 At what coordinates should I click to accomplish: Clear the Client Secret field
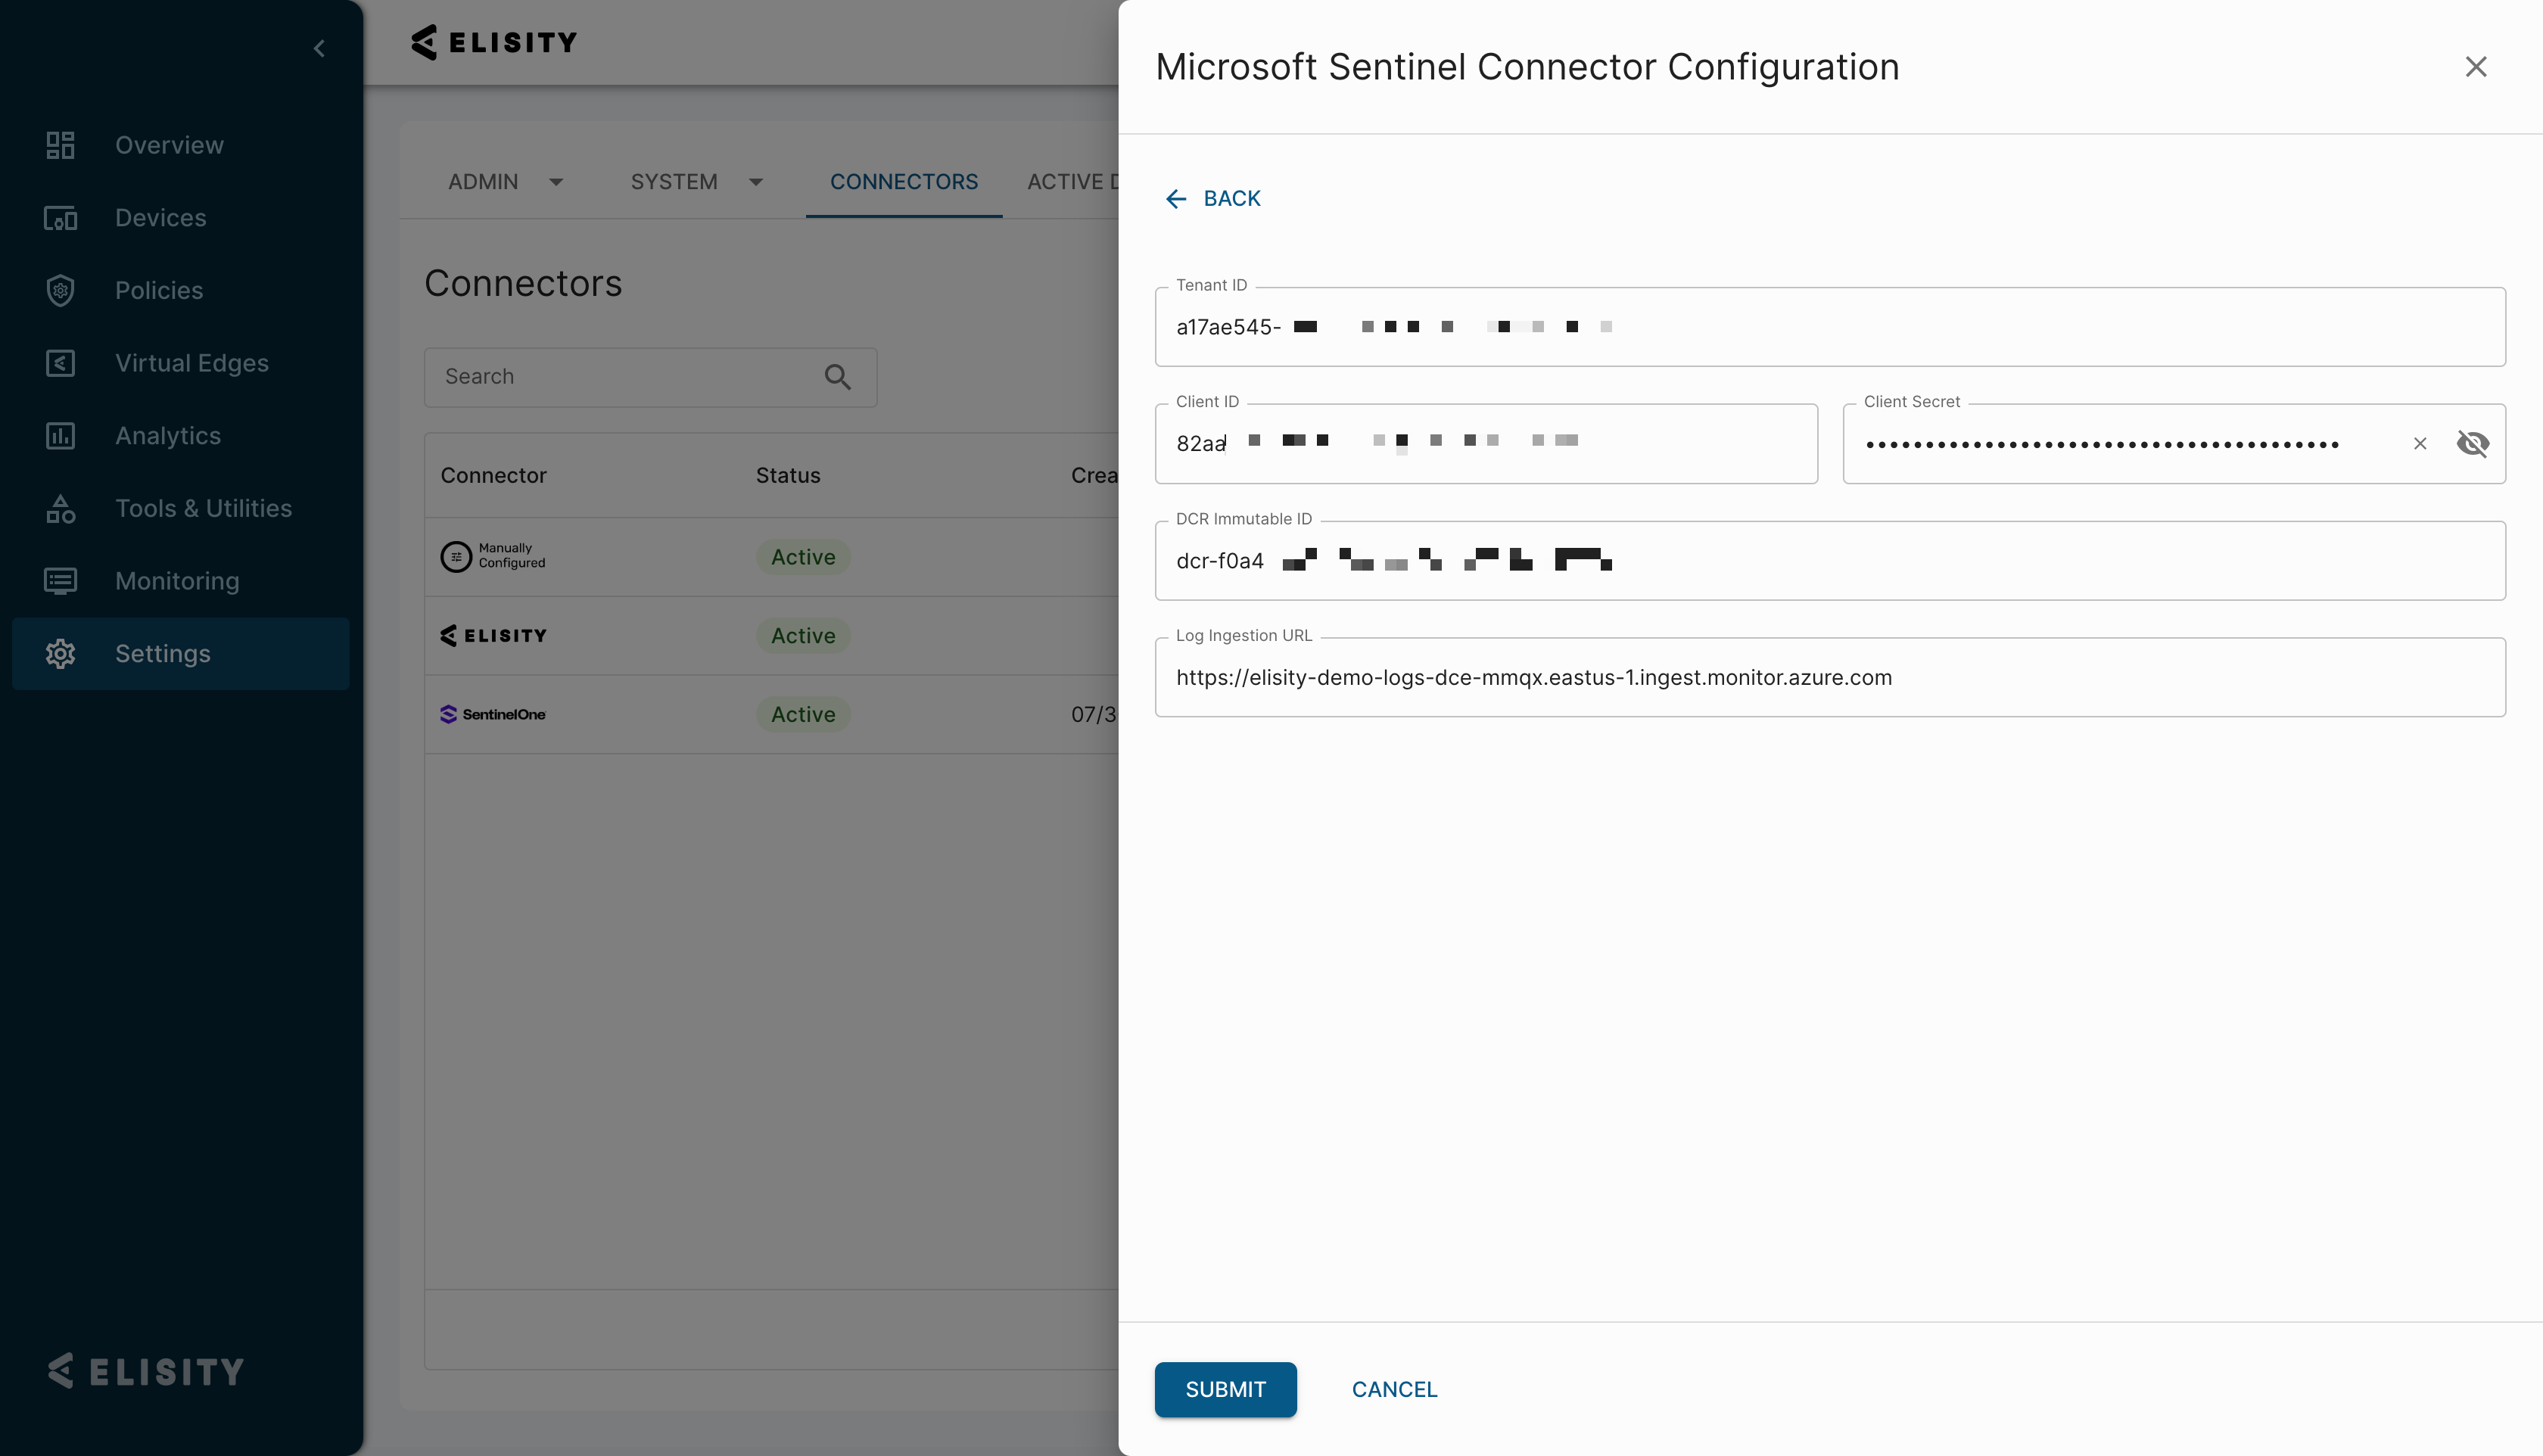click(2420, 443)
